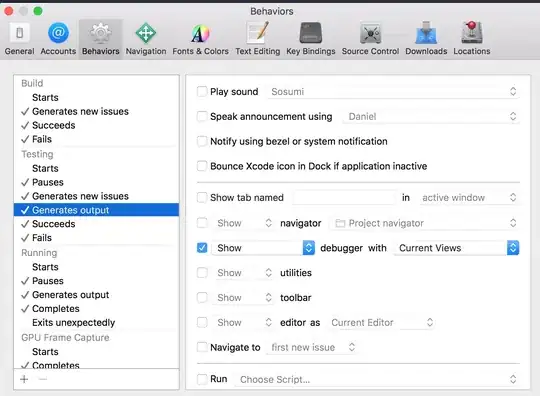The image size is (540, 396).
Task: Open the General preferences icon
Action: 19,33
